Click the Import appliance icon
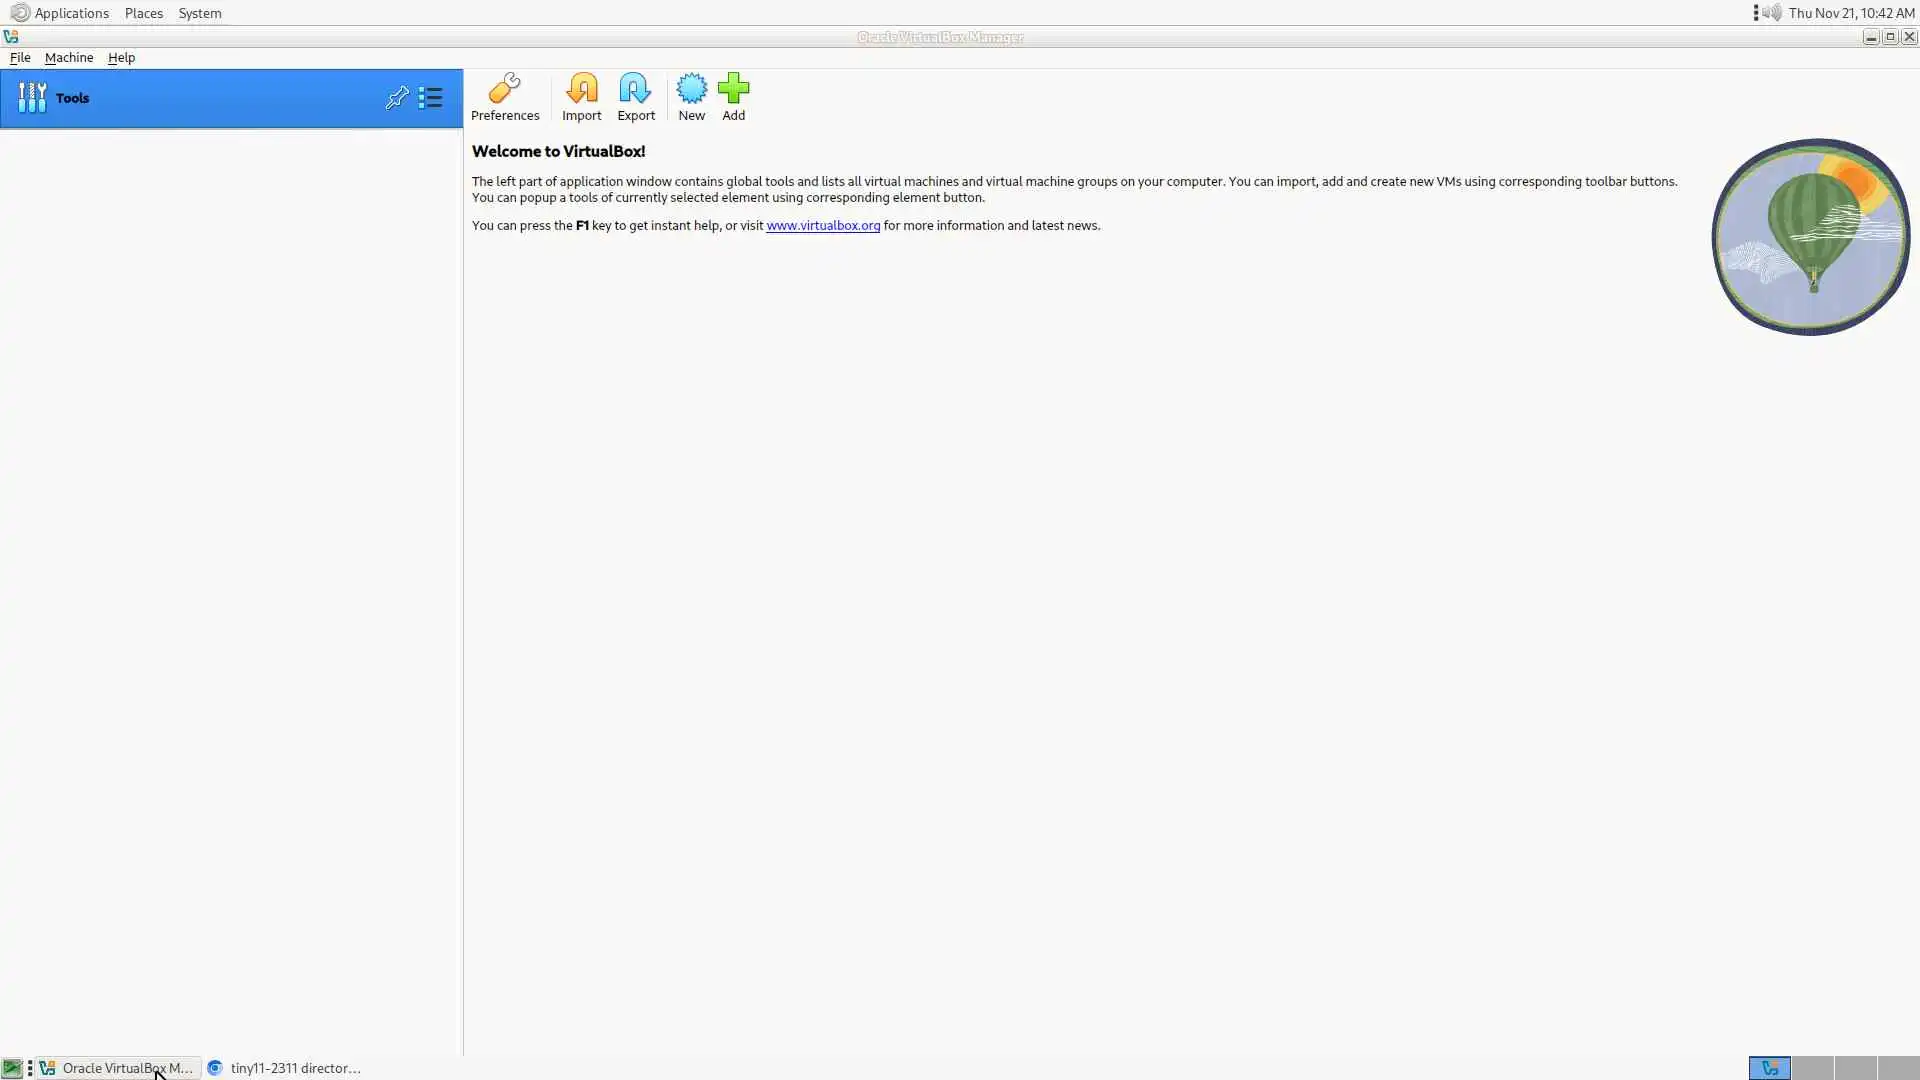Screen dimensions: 1920x1080 tap(581, 96)
